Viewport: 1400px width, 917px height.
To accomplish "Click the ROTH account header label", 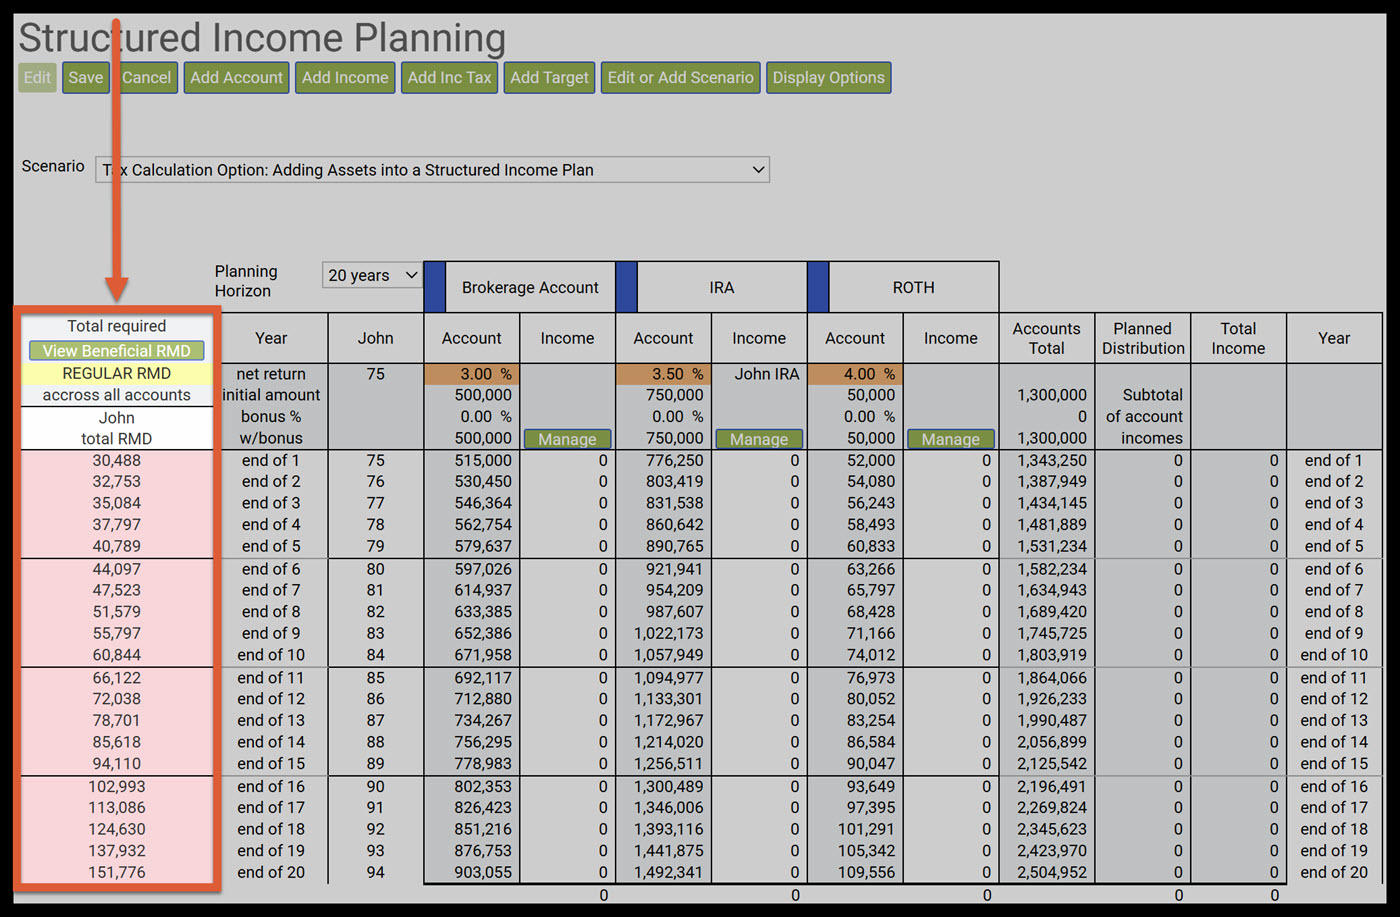I will (914, 288).
